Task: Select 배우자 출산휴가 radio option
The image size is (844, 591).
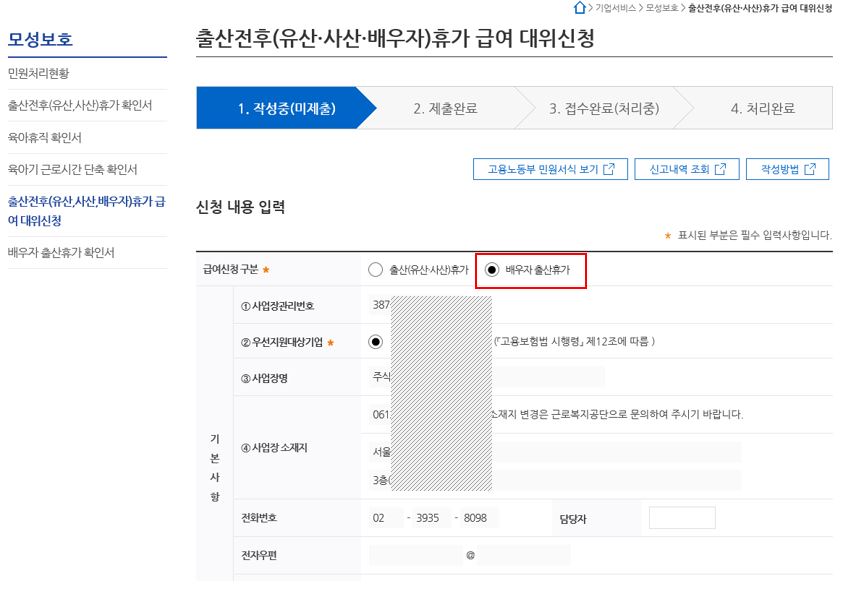Action: click(x=492, y=270)
